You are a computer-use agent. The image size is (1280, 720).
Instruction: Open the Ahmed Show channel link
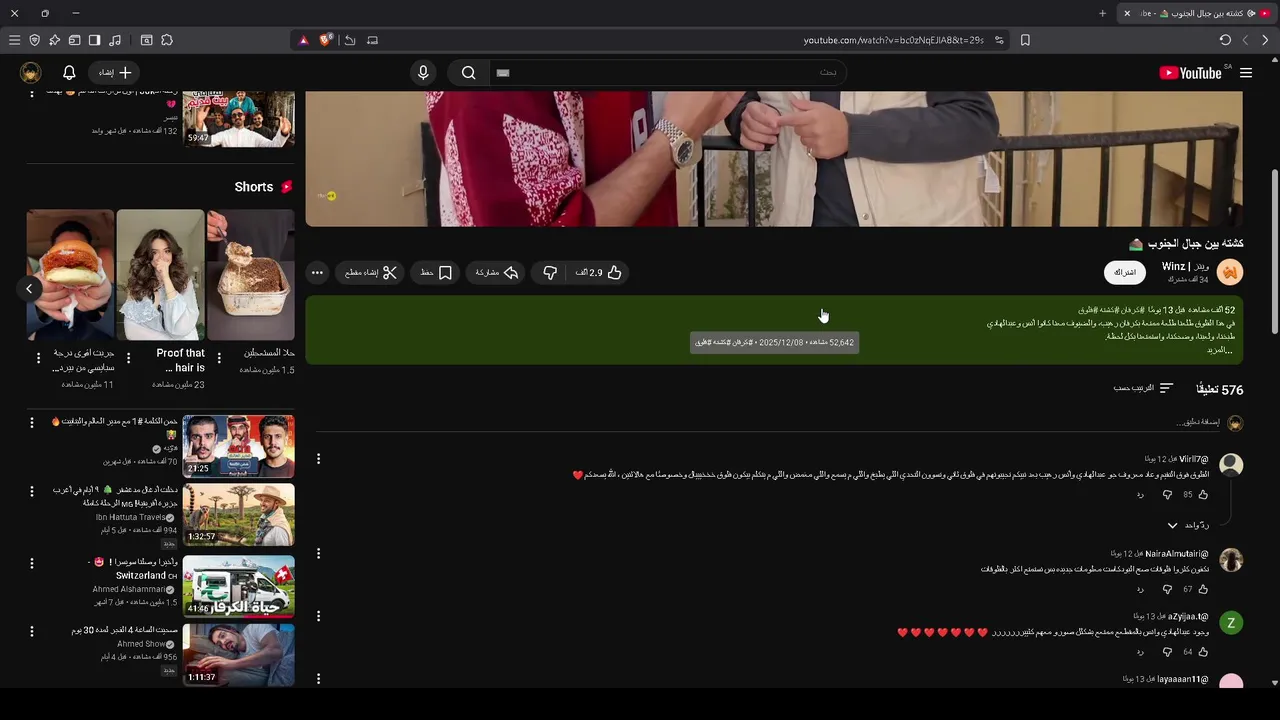(141, 644)
